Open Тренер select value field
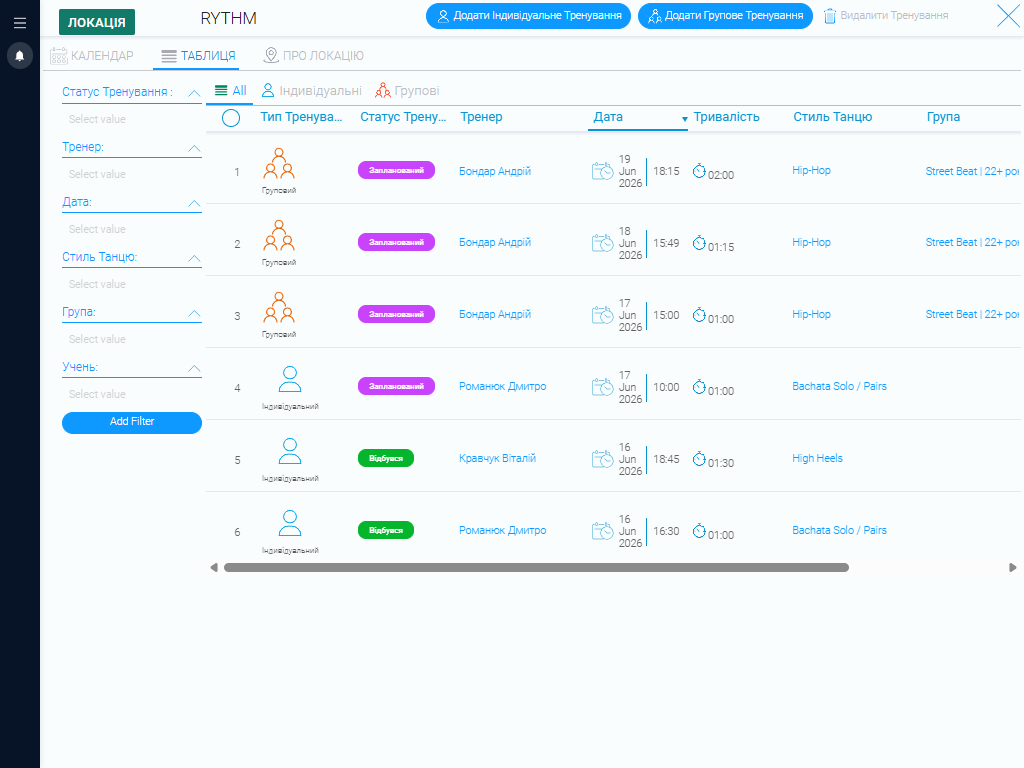 (x=132, y=174)
